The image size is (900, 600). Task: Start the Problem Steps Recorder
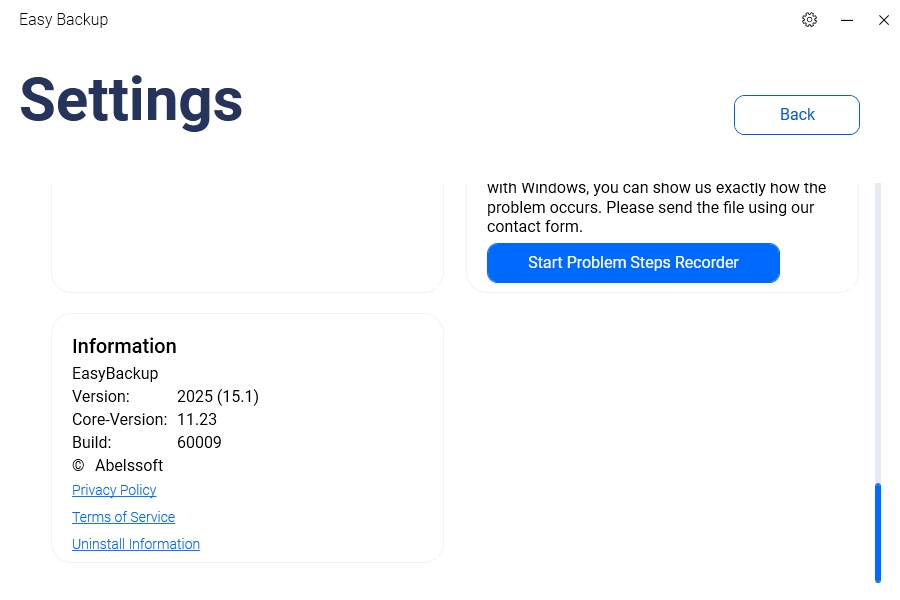(633, 263)
